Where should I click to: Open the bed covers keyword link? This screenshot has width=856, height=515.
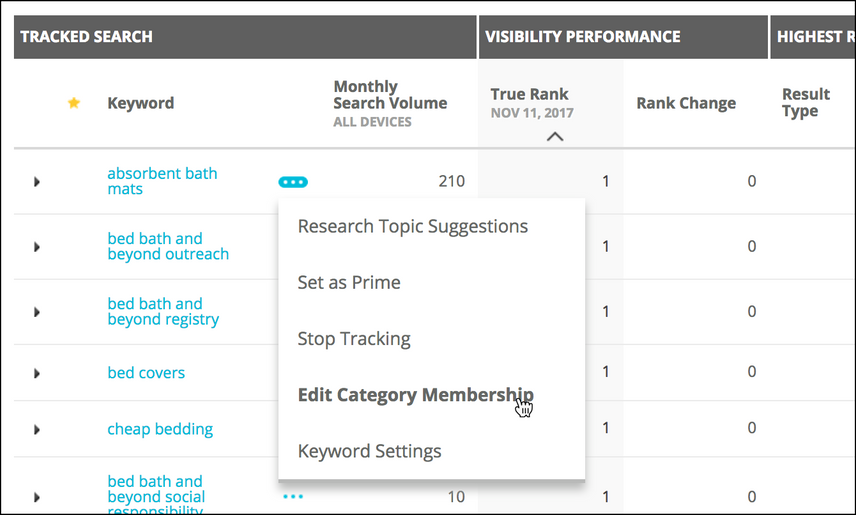coord(146,373)
